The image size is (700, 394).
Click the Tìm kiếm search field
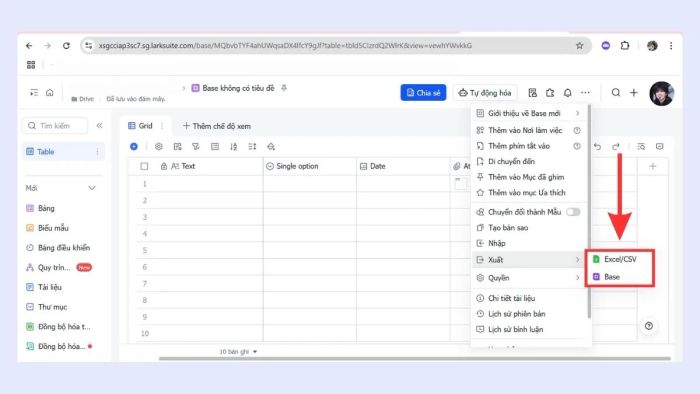click(55, 126)
